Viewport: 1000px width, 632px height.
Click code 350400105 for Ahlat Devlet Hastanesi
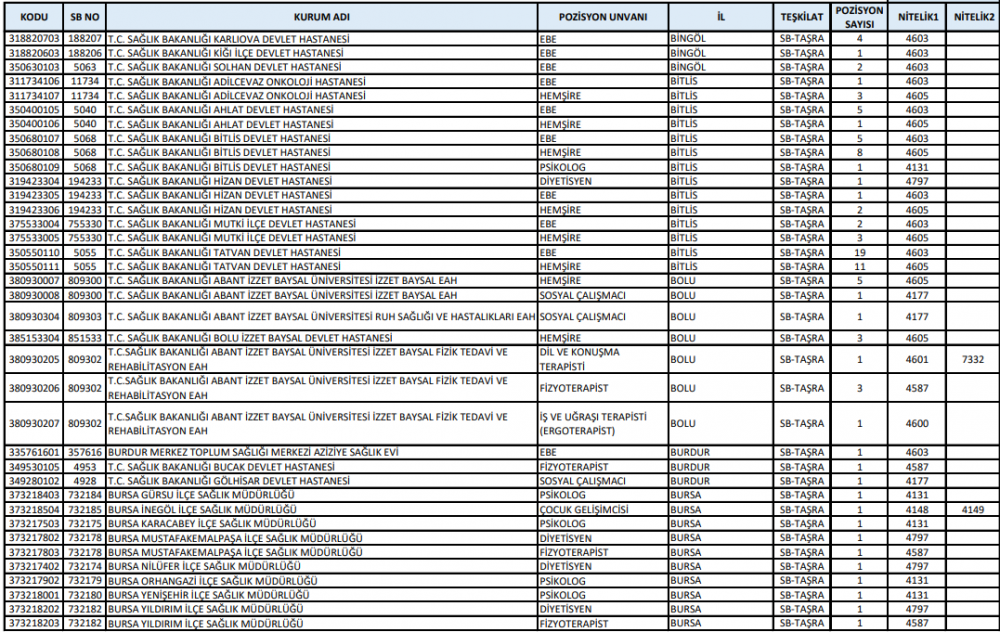[x=34, y=110]
